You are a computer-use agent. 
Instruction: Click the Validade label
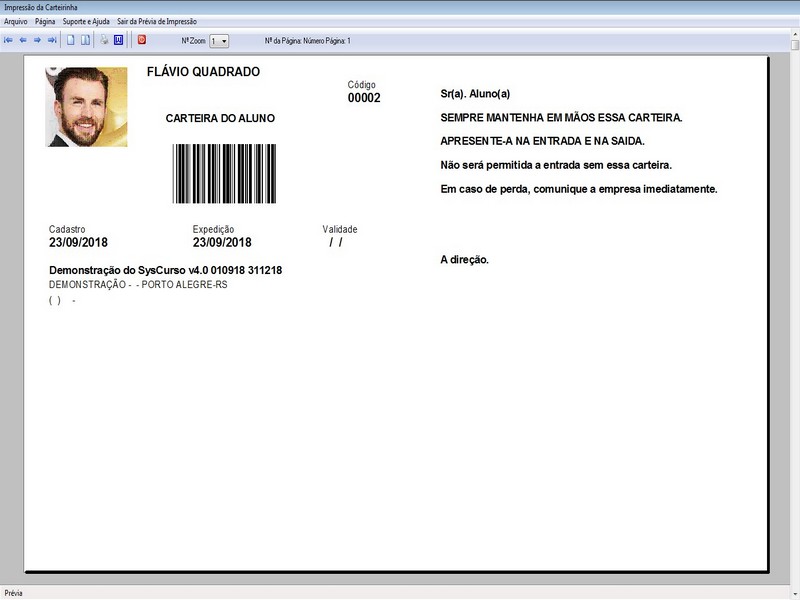click(339, 230)
